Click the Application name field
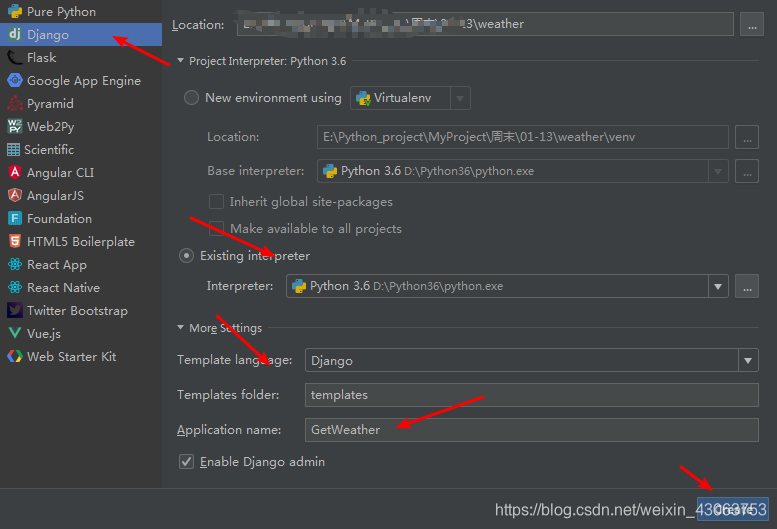 532,429
